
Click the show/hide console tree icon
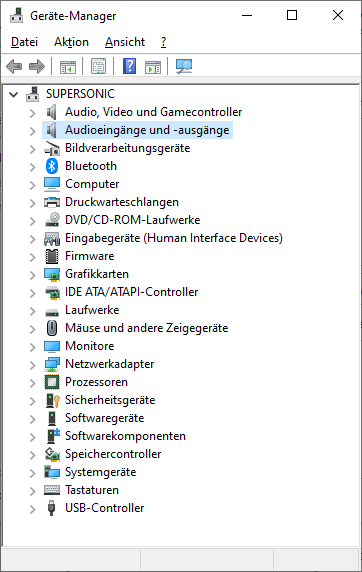(x=68, y=67)
